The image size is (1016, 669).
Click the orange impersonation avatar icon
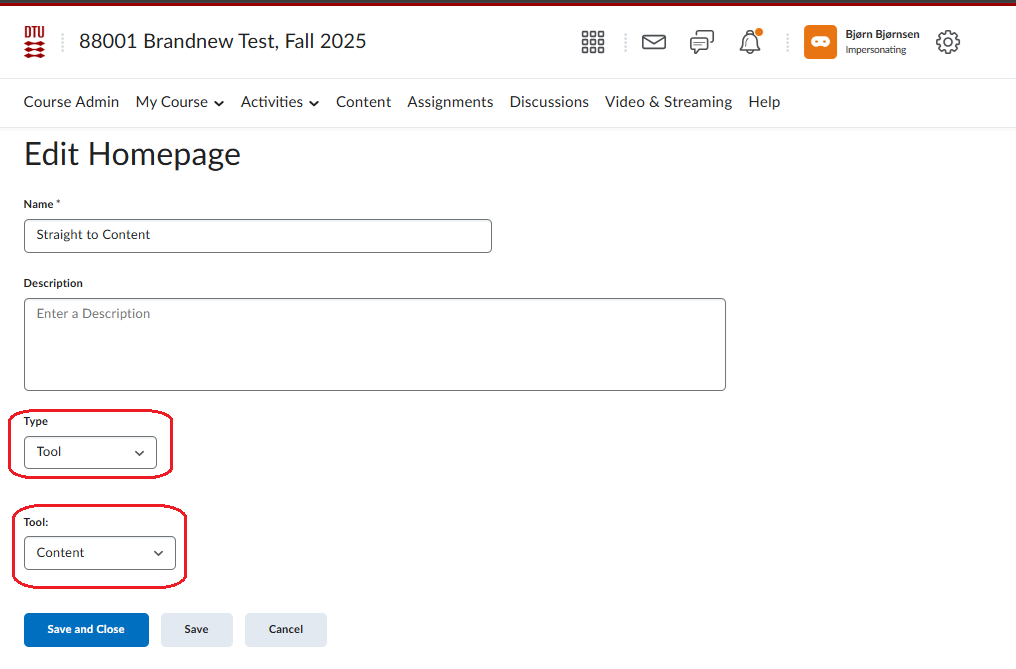(820, 42)
